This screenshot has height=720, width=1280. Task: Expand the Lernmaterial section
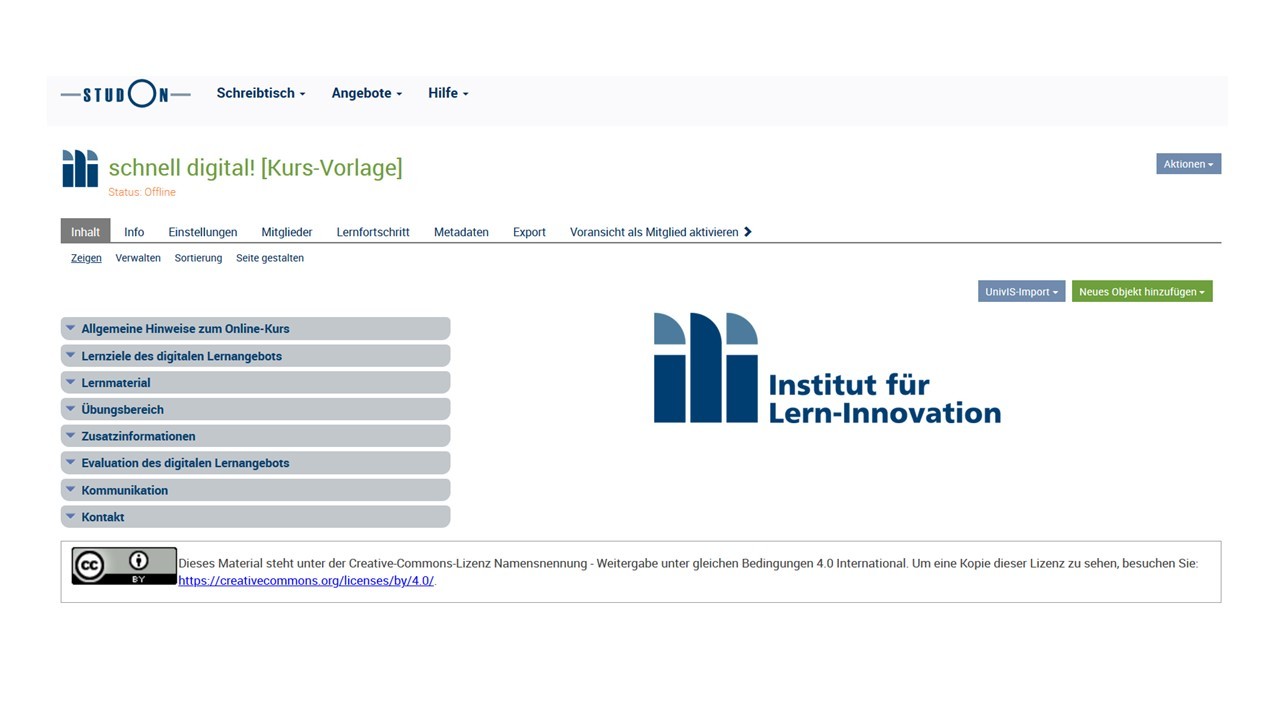click(255, 382)
